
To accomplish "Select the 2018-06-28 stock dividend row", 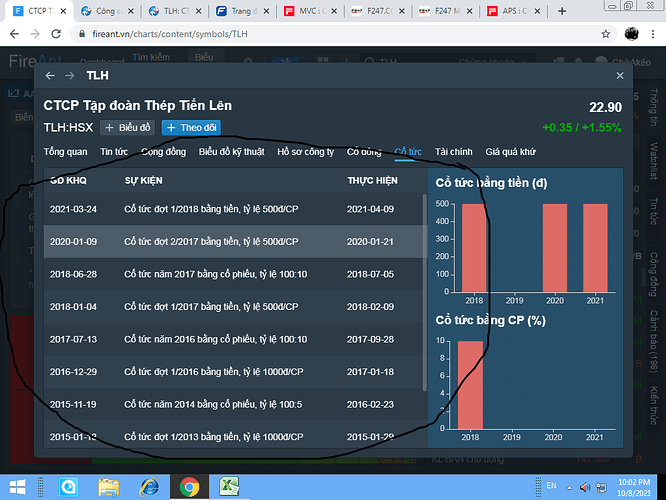I will pyautogui.click(x=234, y=274).
